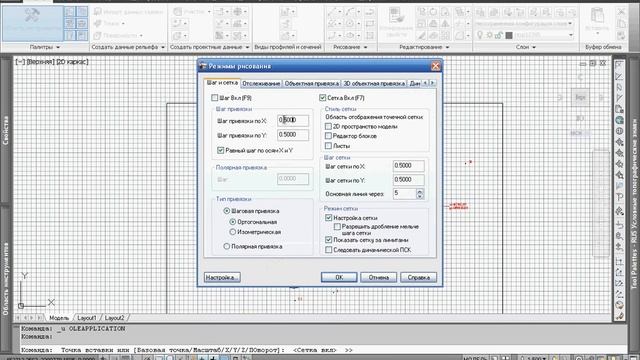The image size is (640, 360).
Task: Enable 'Разрешить дробление мельче шага сетки'
Action: [x=337, y=227]
